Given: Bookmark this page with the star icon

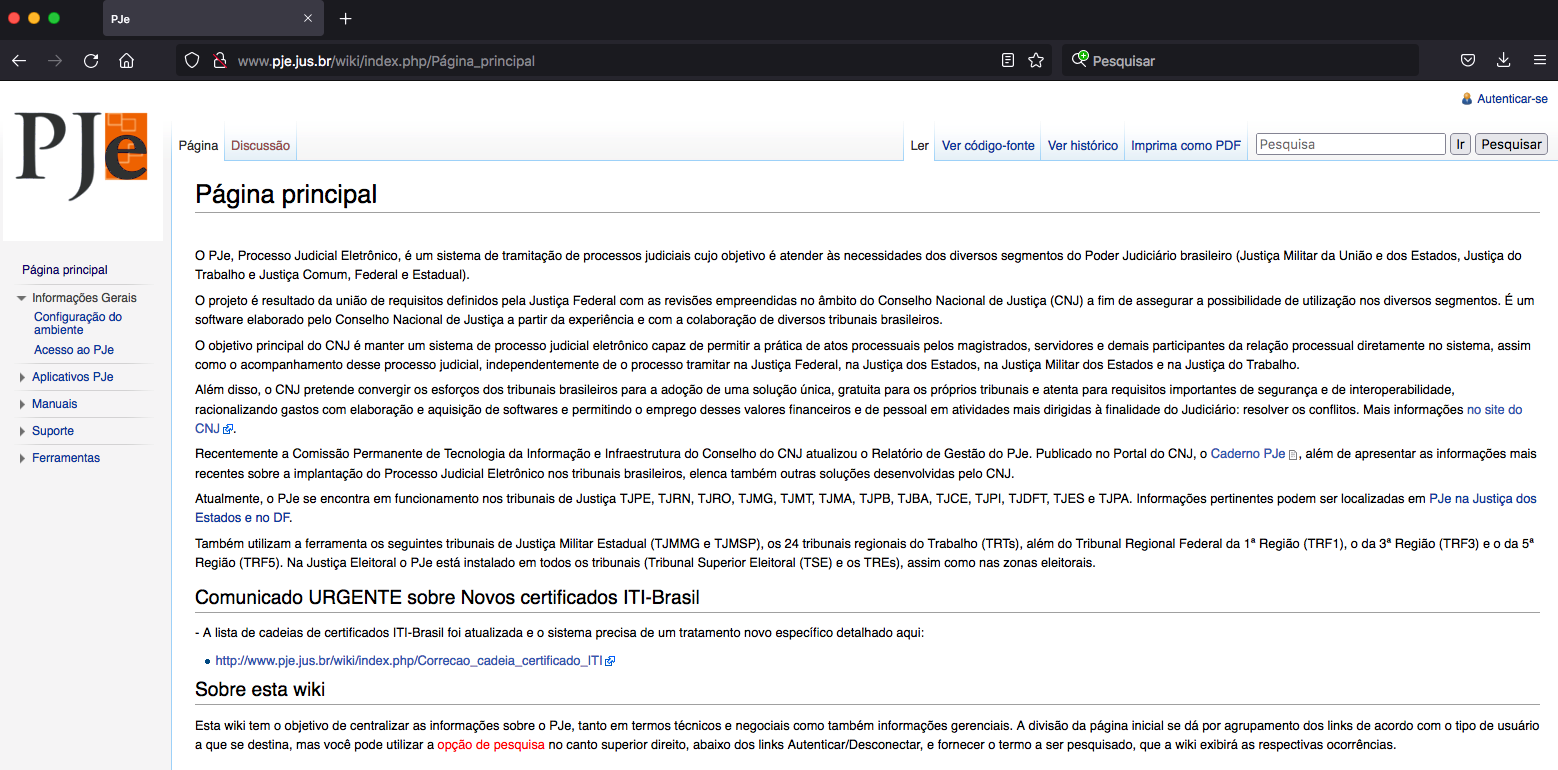Looking at the screenshot, I should [1036, 61].
